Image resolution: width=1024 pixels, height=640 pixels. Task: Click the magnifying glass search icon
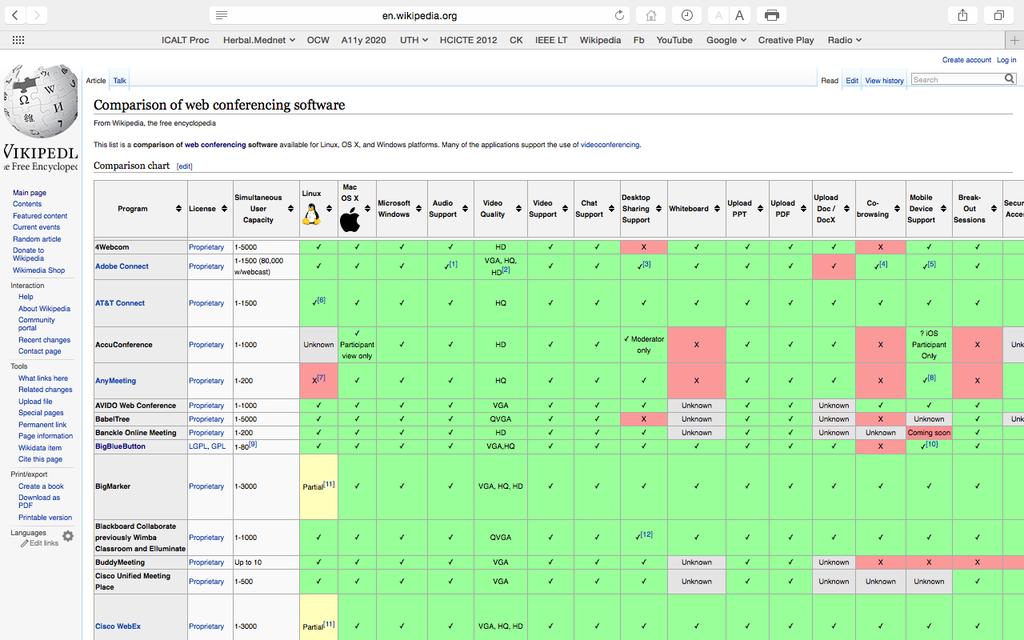tap(1009, 79)
